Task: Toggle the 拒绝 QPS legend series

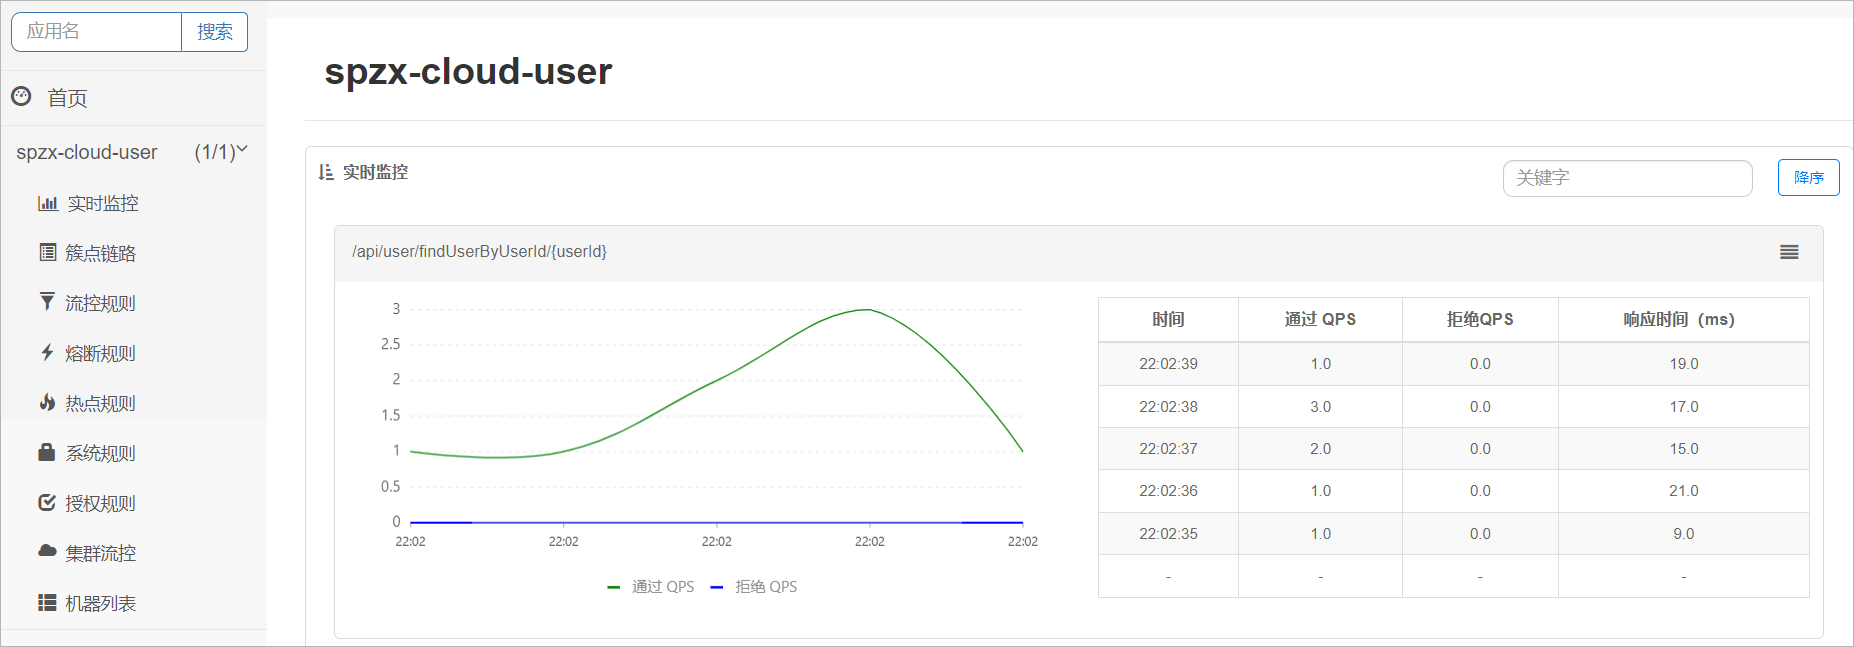Action: 754,587
